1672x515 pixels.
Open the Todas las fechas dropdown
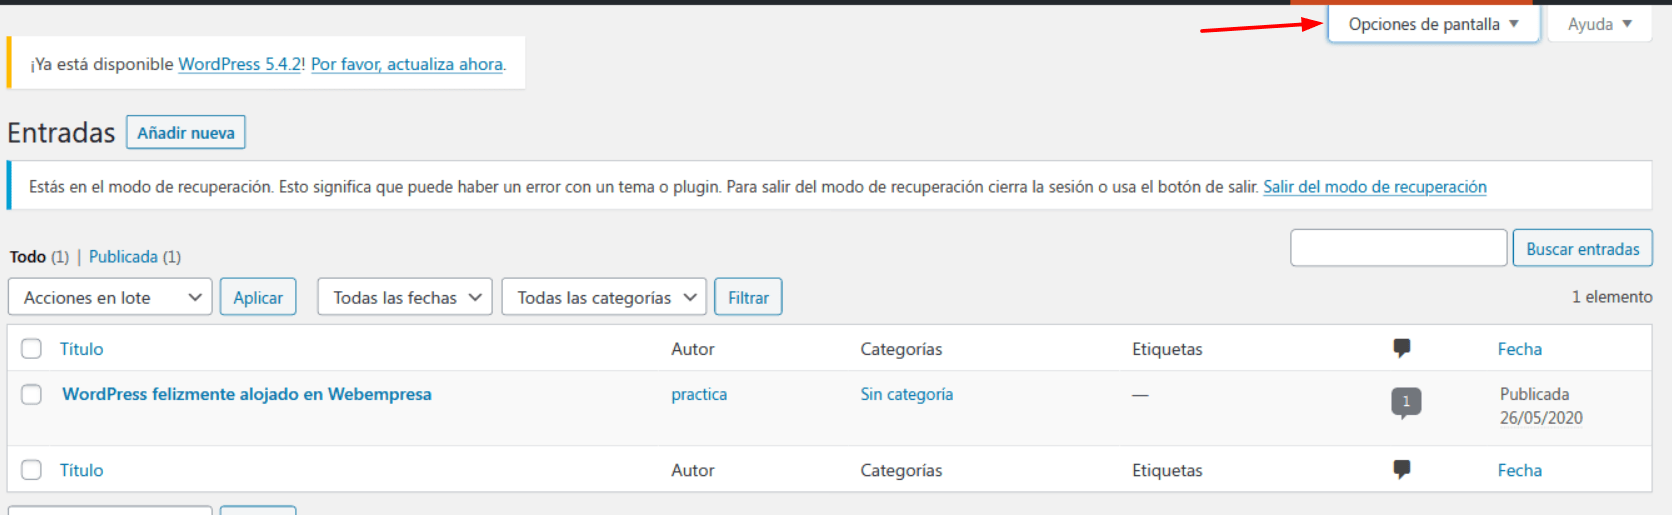tap(405, 297)
